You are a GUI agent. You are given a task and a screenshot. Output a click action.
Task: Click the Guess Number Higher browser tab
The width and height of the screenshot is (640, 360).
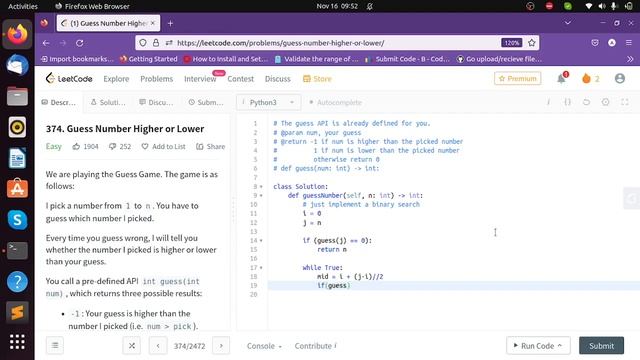point(108,23)
